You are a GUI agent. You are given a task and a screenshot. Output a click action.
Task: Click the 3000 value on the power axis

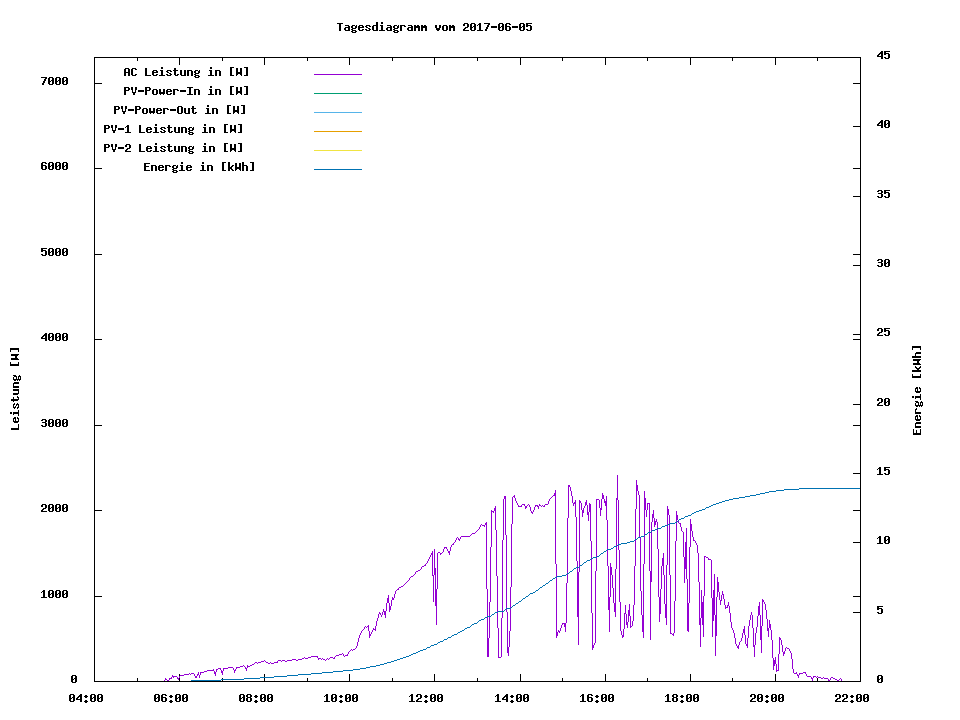54,424
